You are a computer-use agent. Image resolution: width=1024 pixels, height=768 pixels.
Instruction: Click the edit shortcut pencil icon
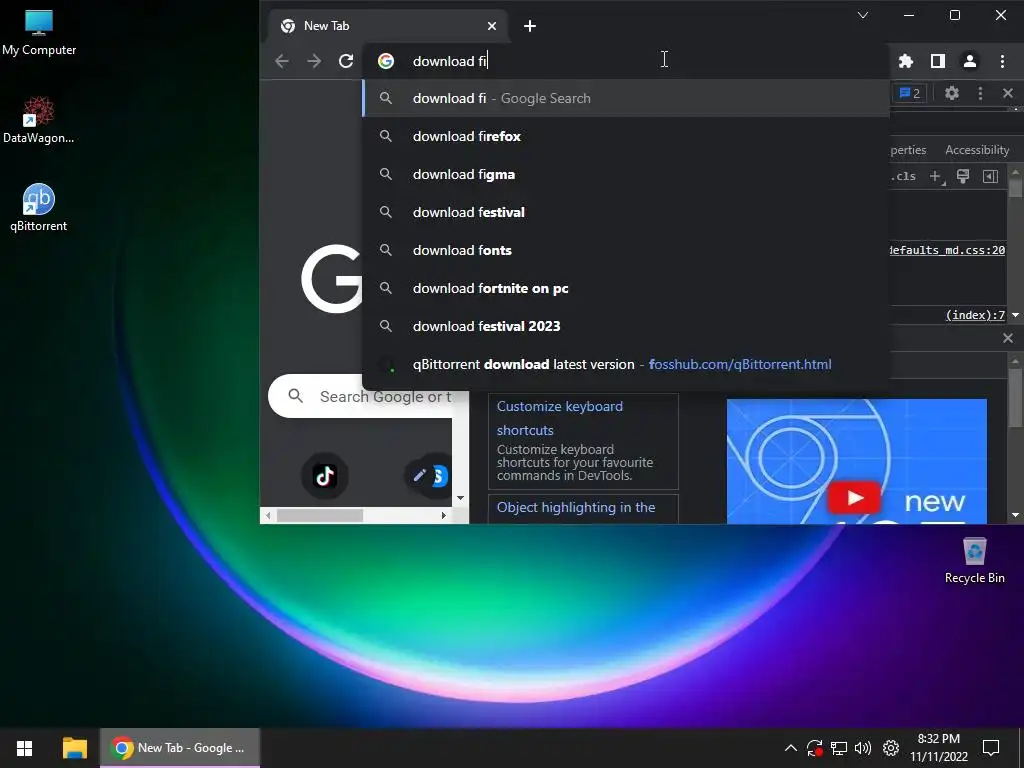(419, 475)
